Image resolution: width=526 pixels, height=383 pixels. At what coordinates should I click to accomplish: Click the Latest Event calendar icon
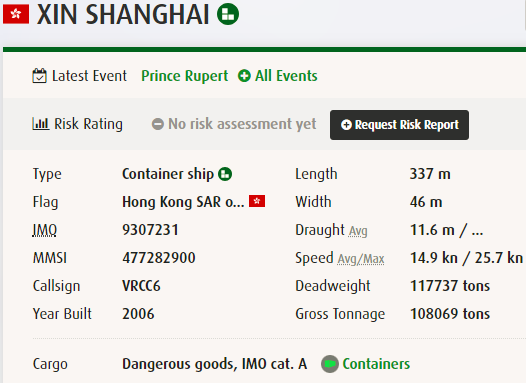(39, 76)
